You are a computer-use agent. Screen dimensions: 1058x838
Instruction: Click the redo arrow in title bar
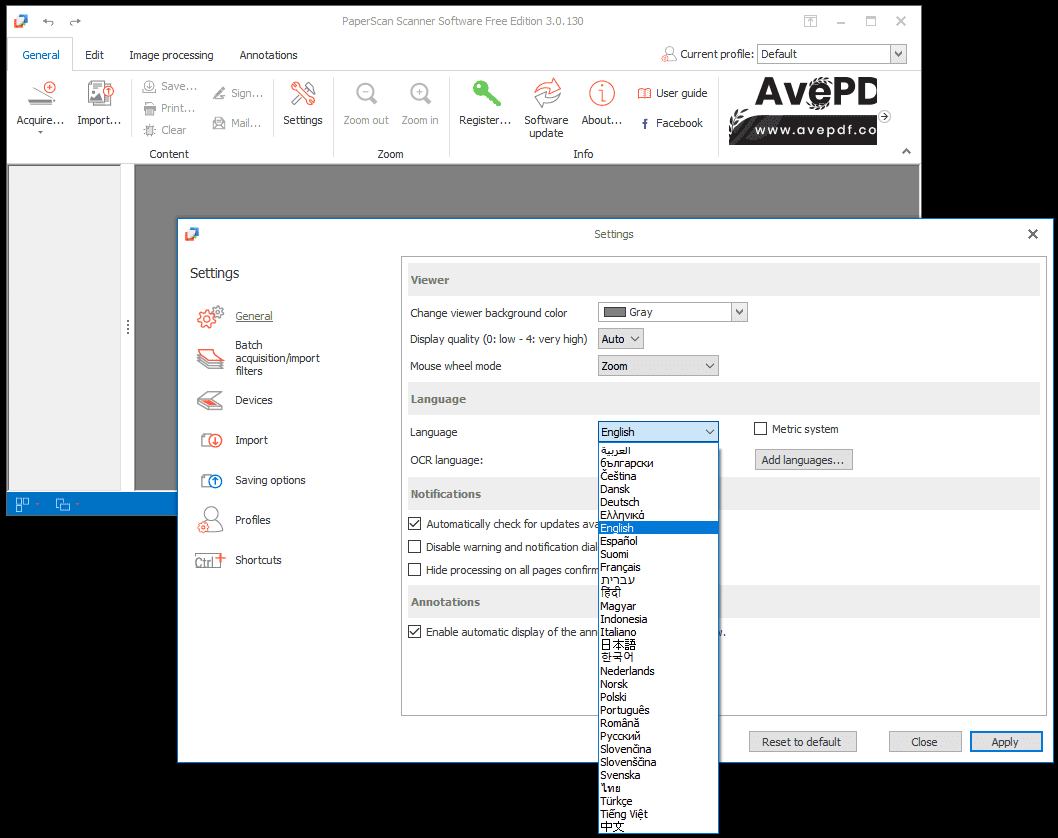(x=75, y=22)
